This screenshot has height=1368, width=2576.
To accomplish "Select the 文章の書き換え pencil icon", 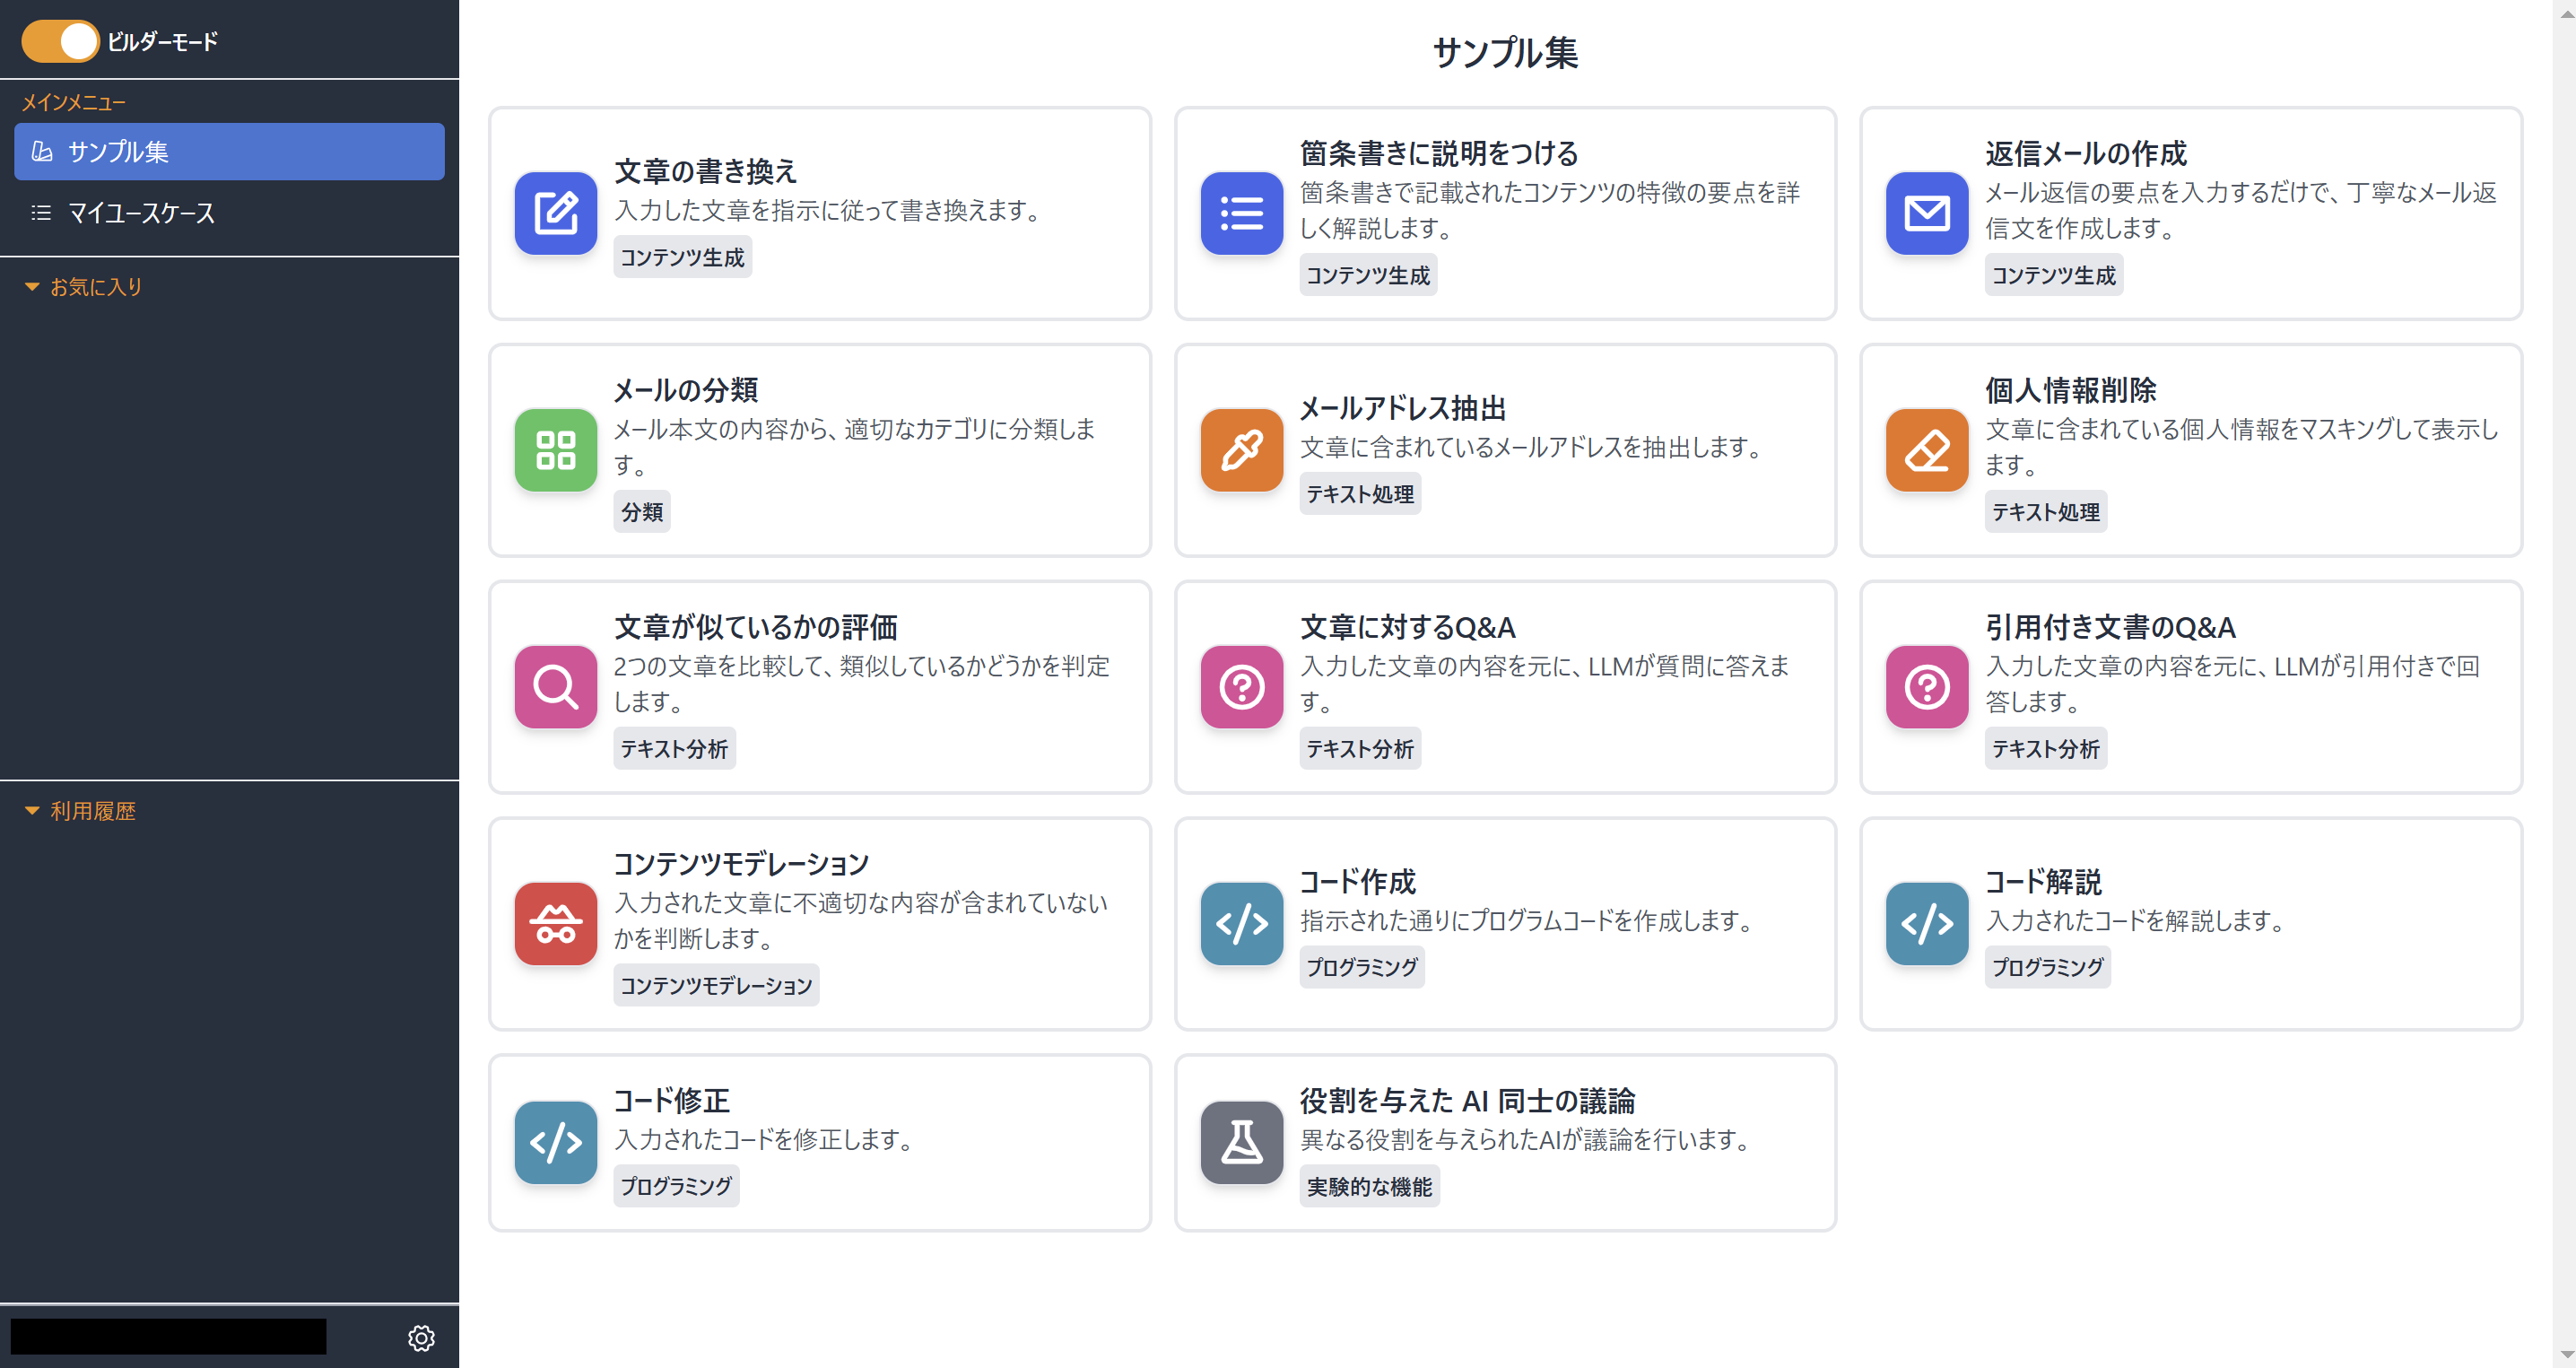I will (555, 213).
